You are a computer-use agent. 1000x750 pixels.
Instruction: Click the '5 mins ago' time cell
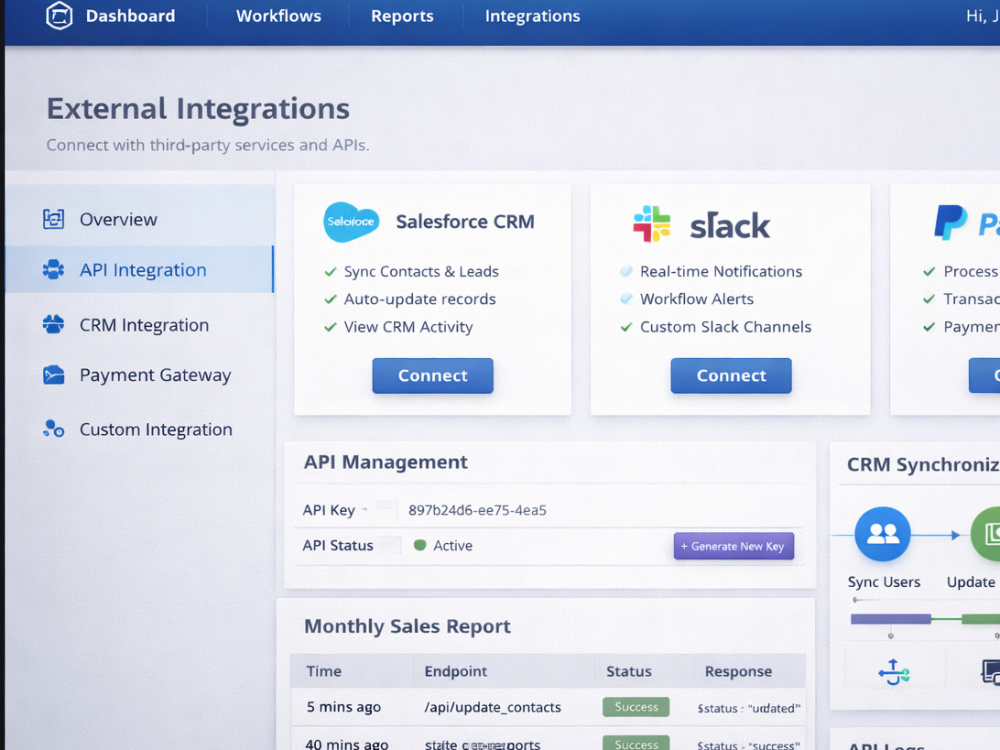(343, 707)
